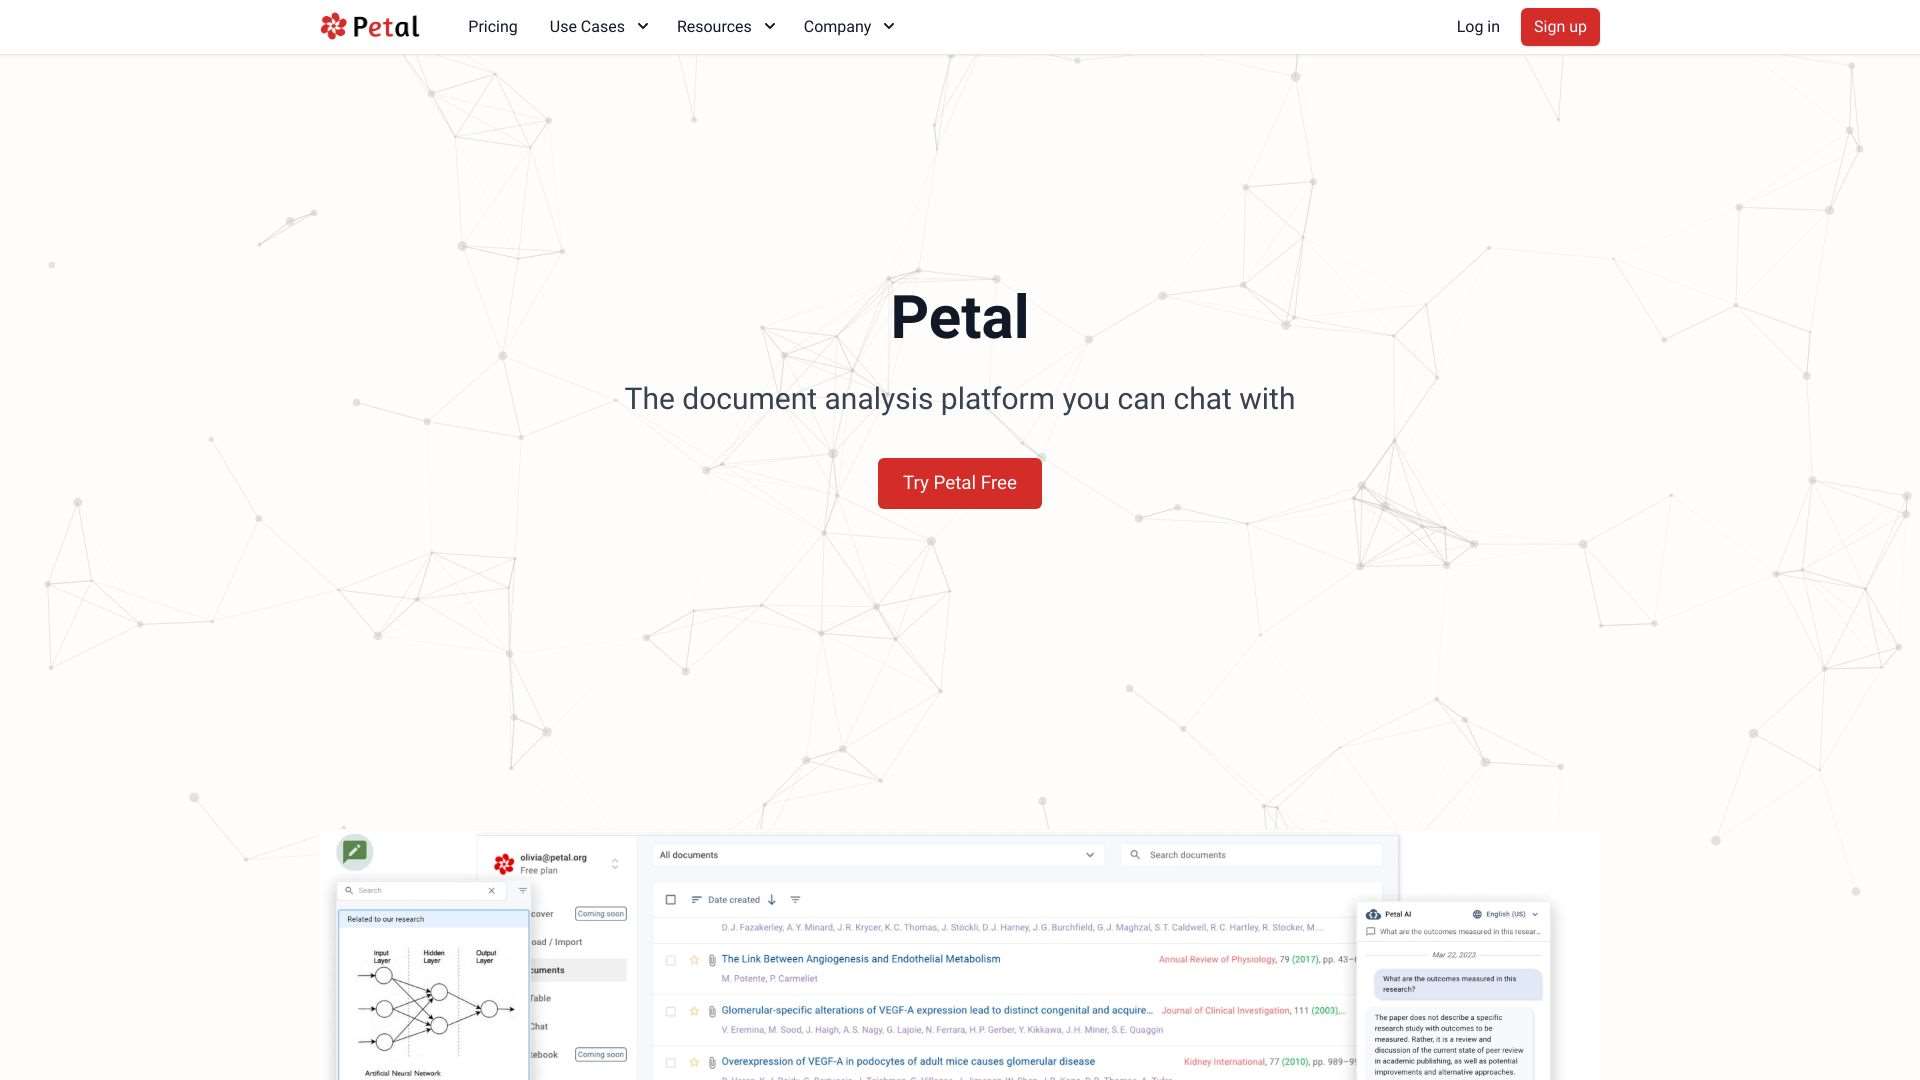
Task: Click the filter icon beside Date created
Action: 795,899
